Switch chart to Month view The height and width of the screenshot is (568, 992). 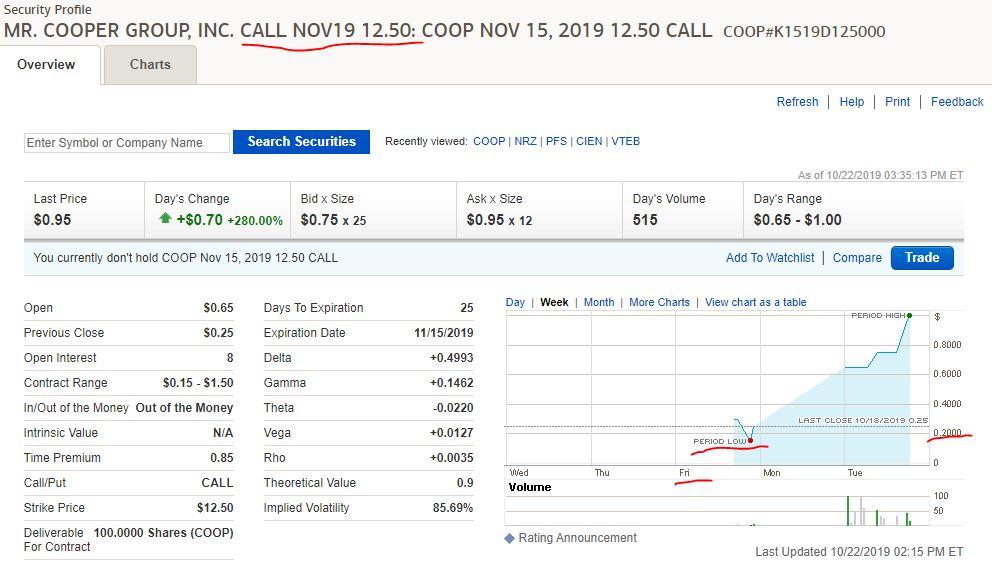(599, 302)
